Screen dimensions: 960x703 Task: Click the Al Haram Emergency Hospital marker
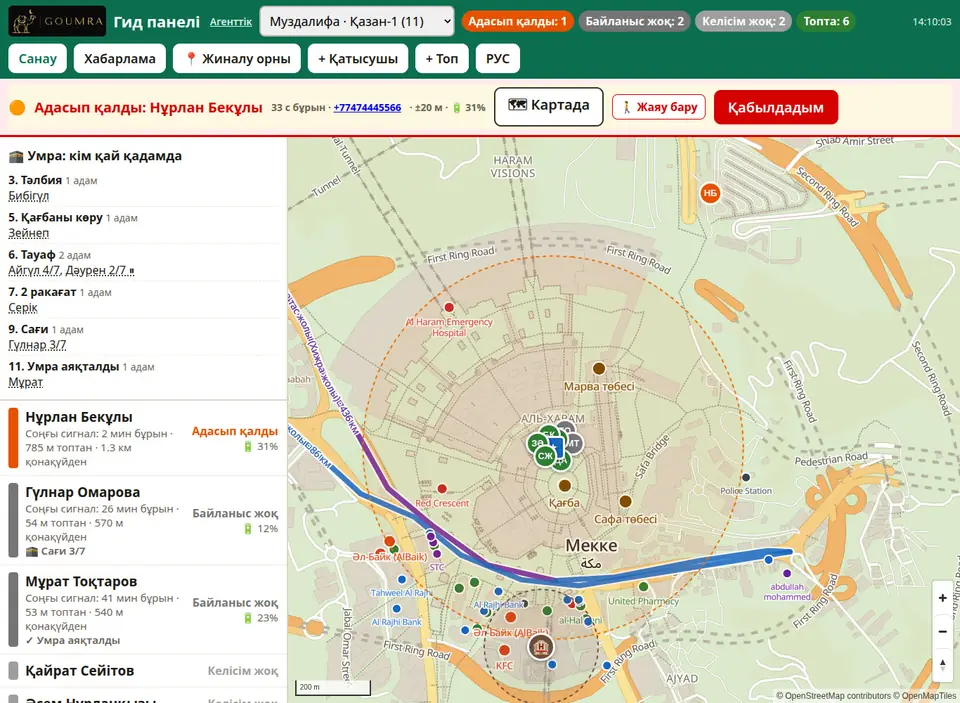point(449,307)
